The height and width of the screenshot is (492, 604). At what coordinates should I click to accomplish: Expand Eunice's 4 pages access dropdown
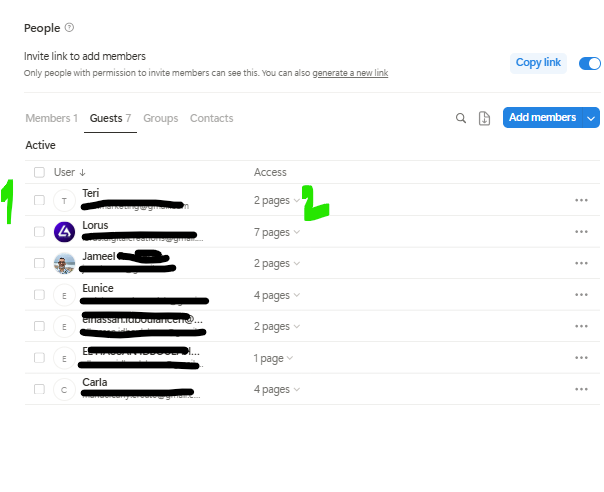(x=277, y=296)
